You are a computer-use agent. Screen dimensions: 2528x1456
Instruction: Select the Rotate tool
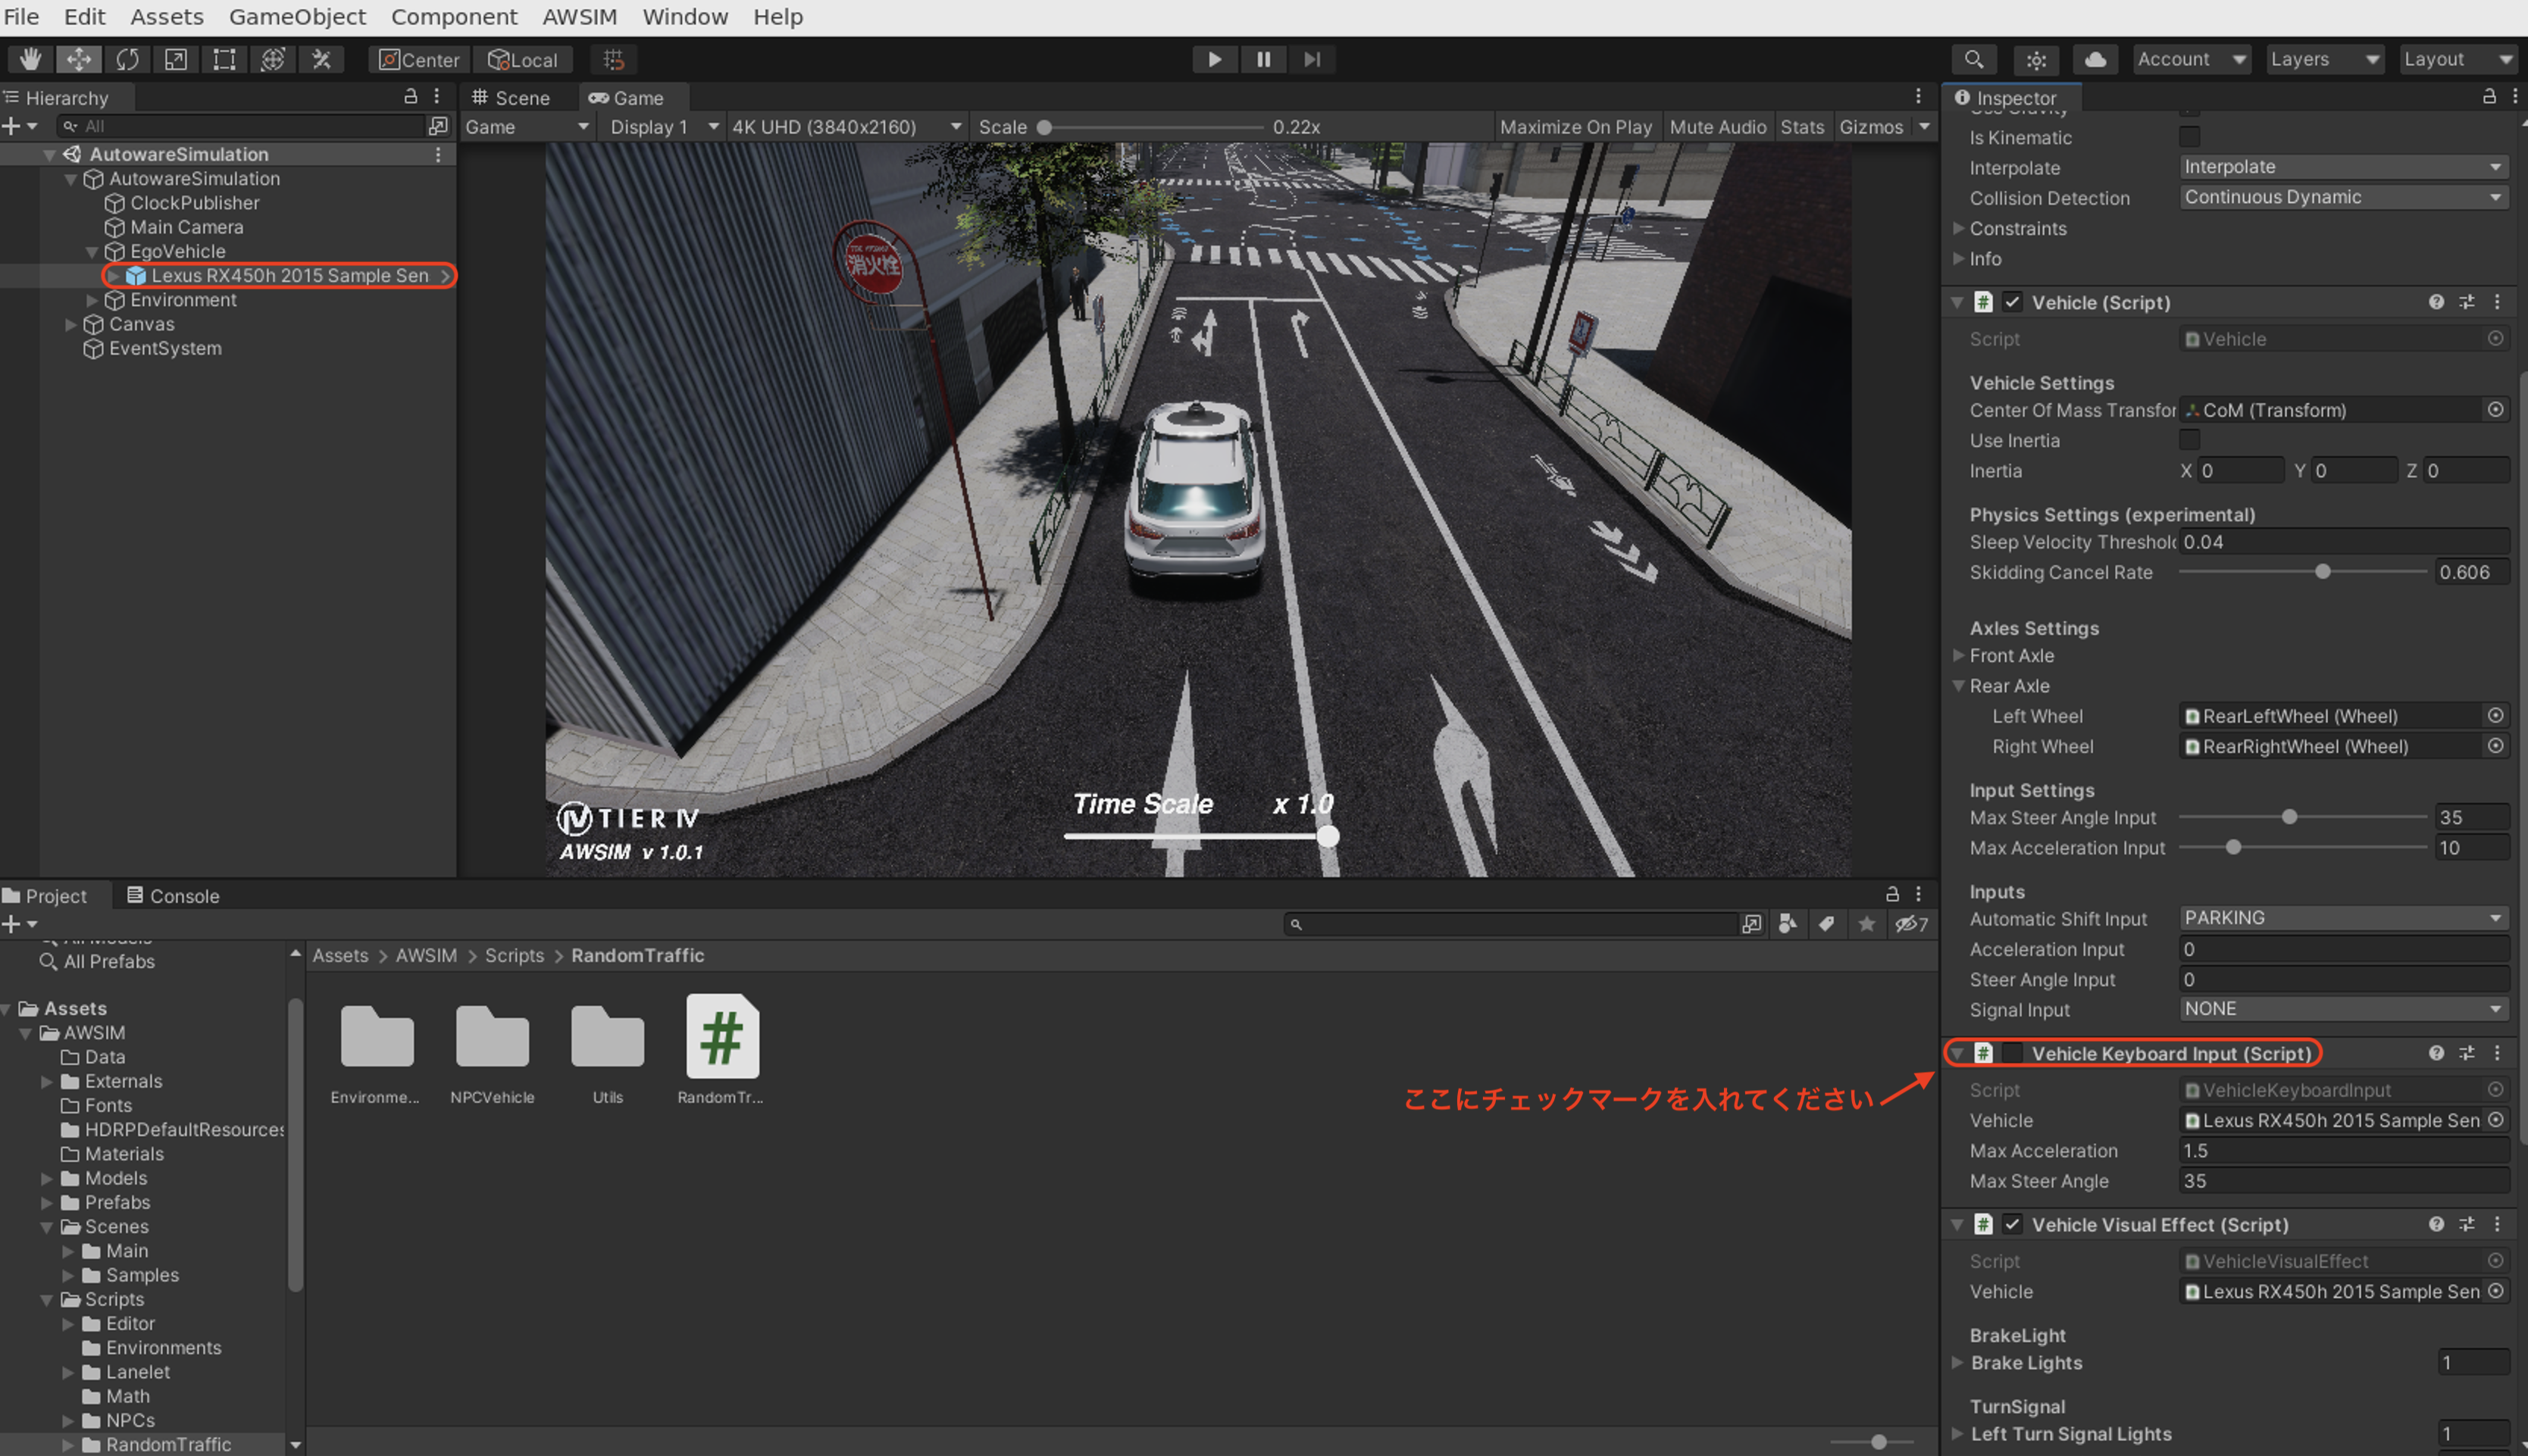[x=128, y=59]
